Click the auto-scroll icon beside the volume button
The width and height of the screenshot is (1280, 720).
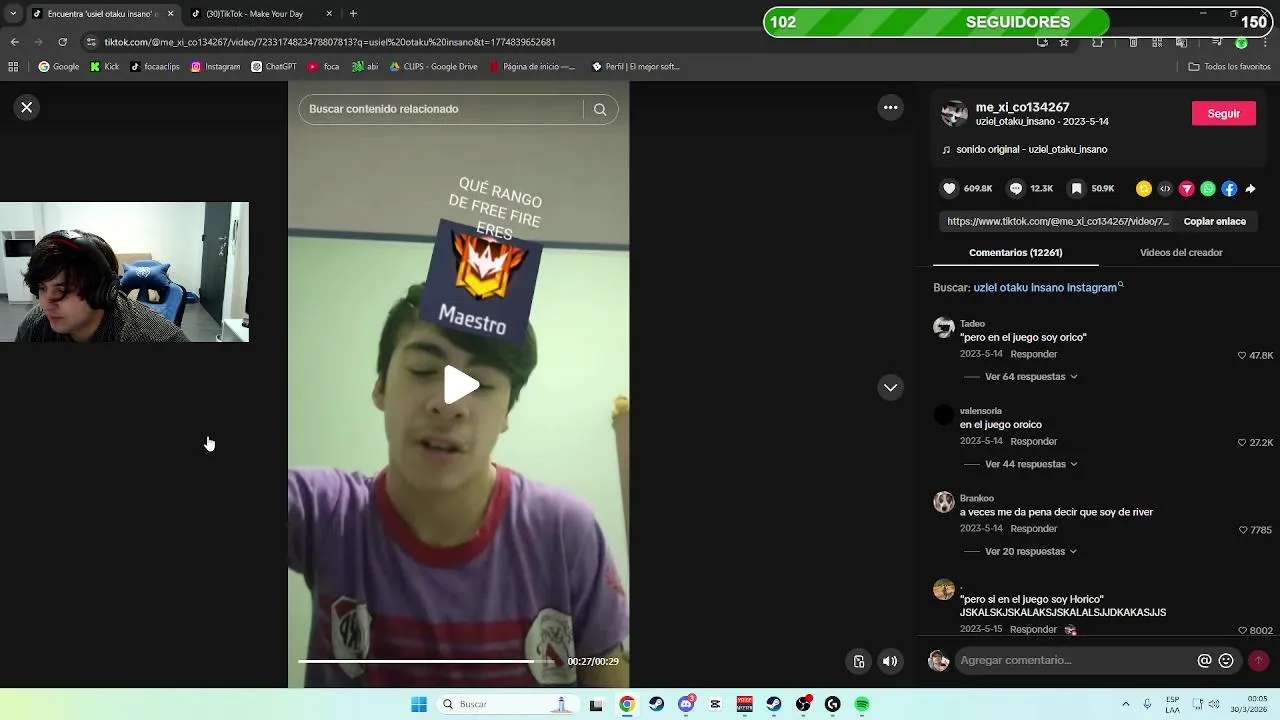click(x=859, y=661)
